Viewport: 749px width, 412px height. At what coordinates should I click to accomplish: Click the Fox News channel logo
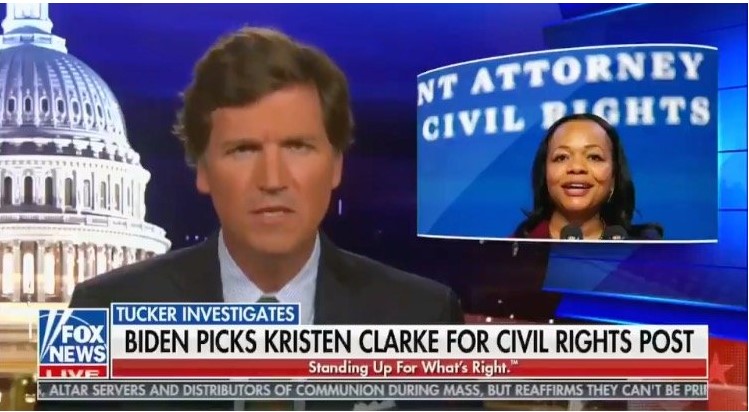pos(74,338)
